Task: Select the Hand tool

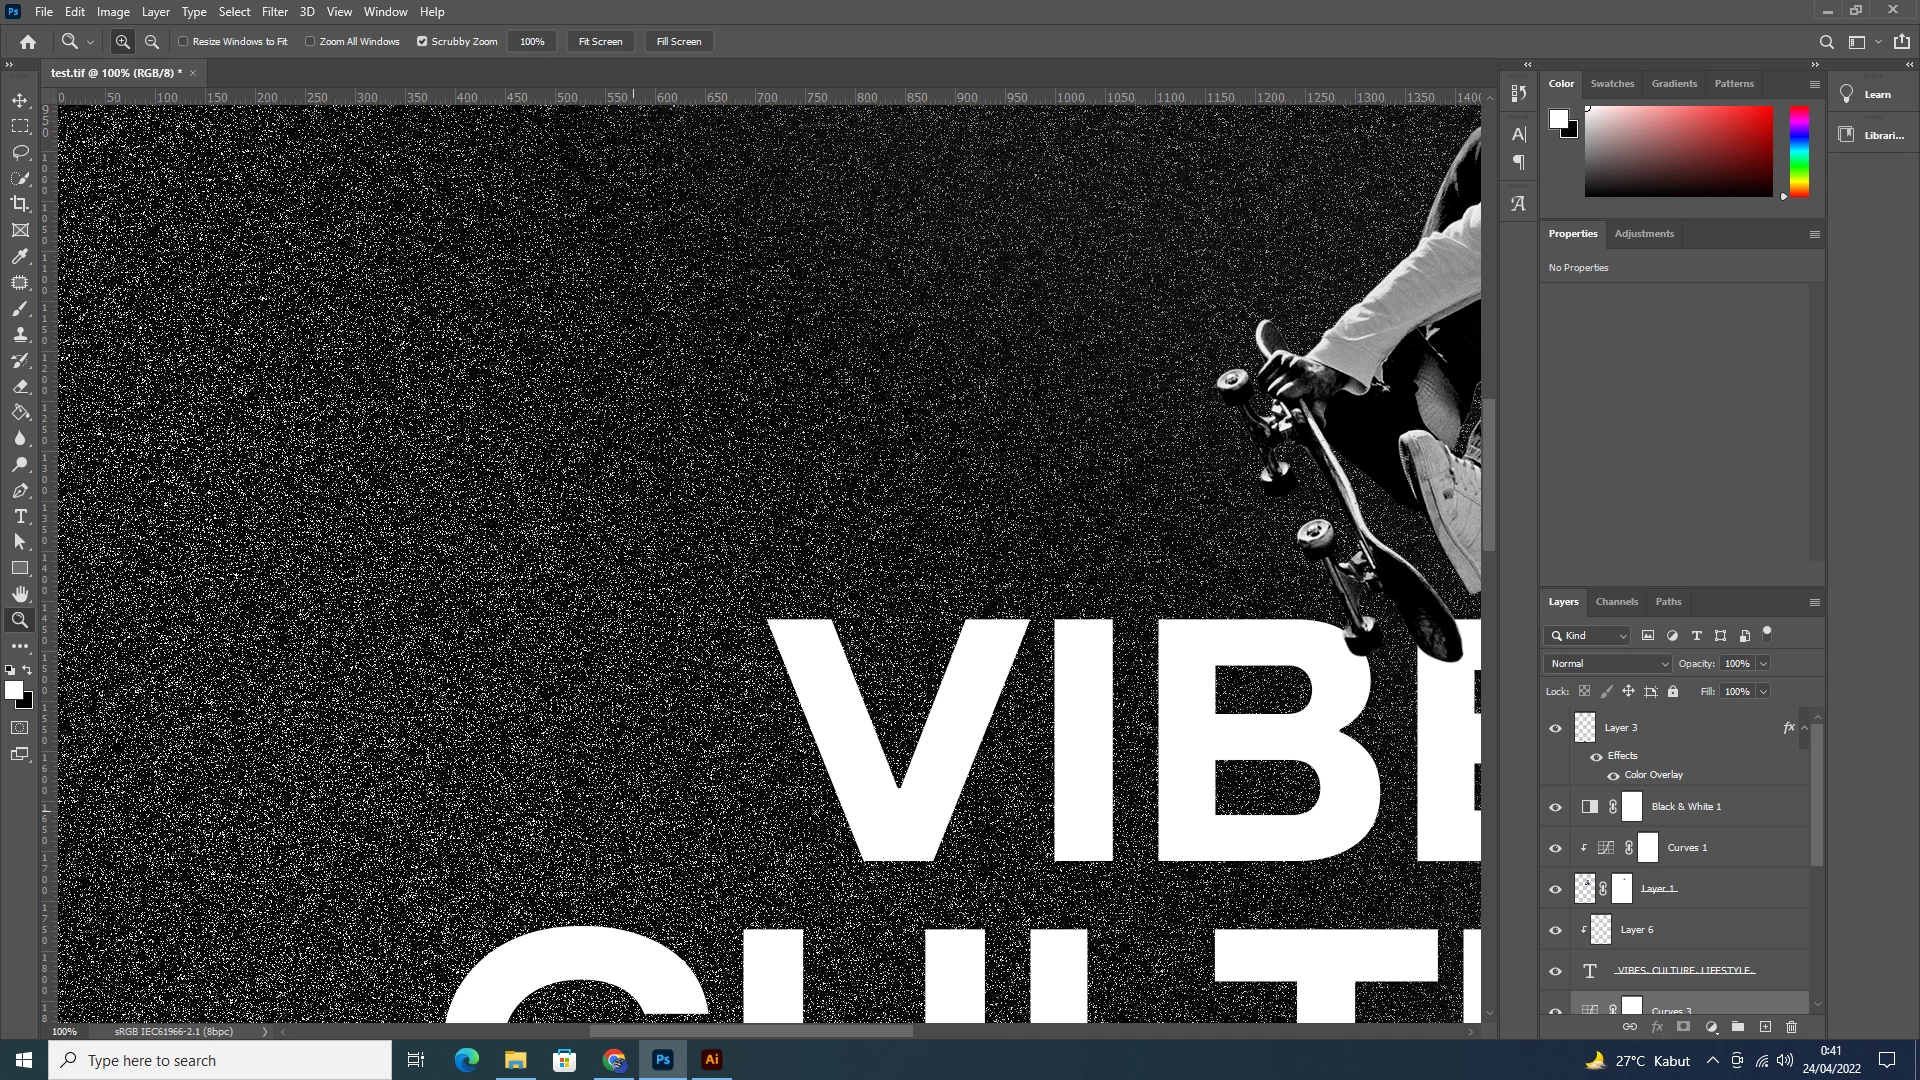Action: tap(20, 594)
